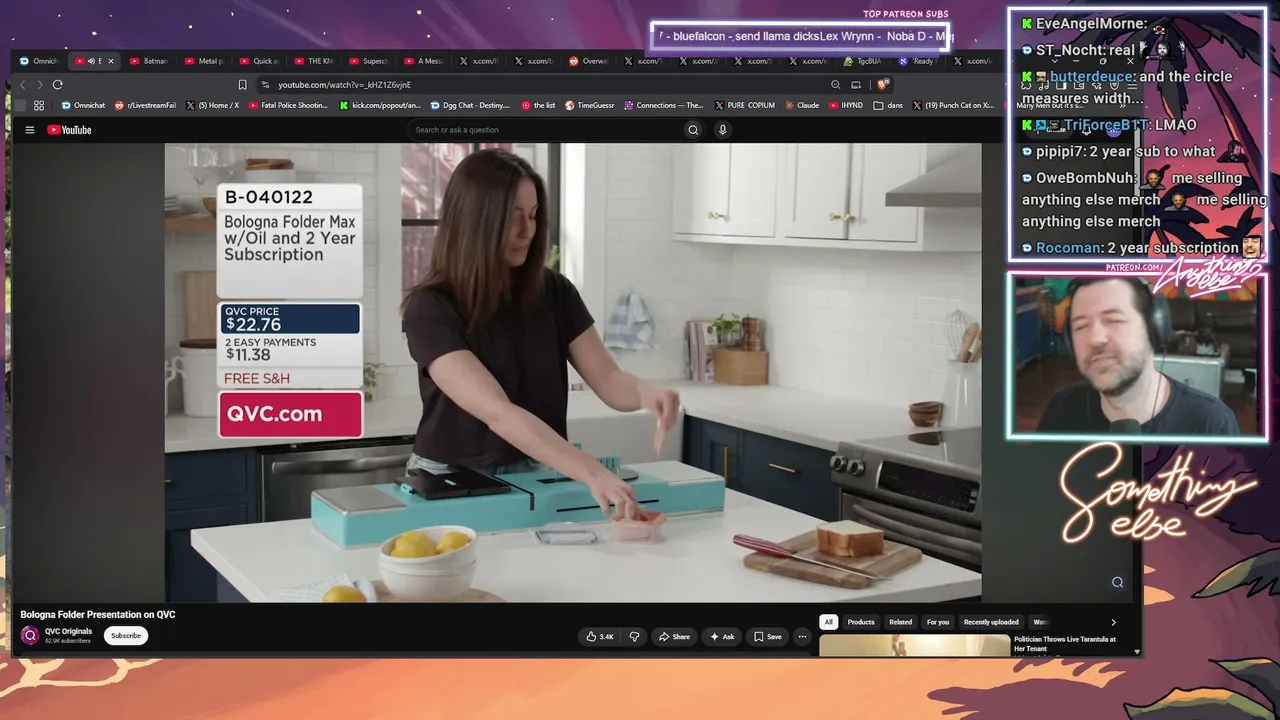Open 'Politician Throws Live Tarantula' video title
Screen dimensions: 1280x720
tap(1065, 644)
